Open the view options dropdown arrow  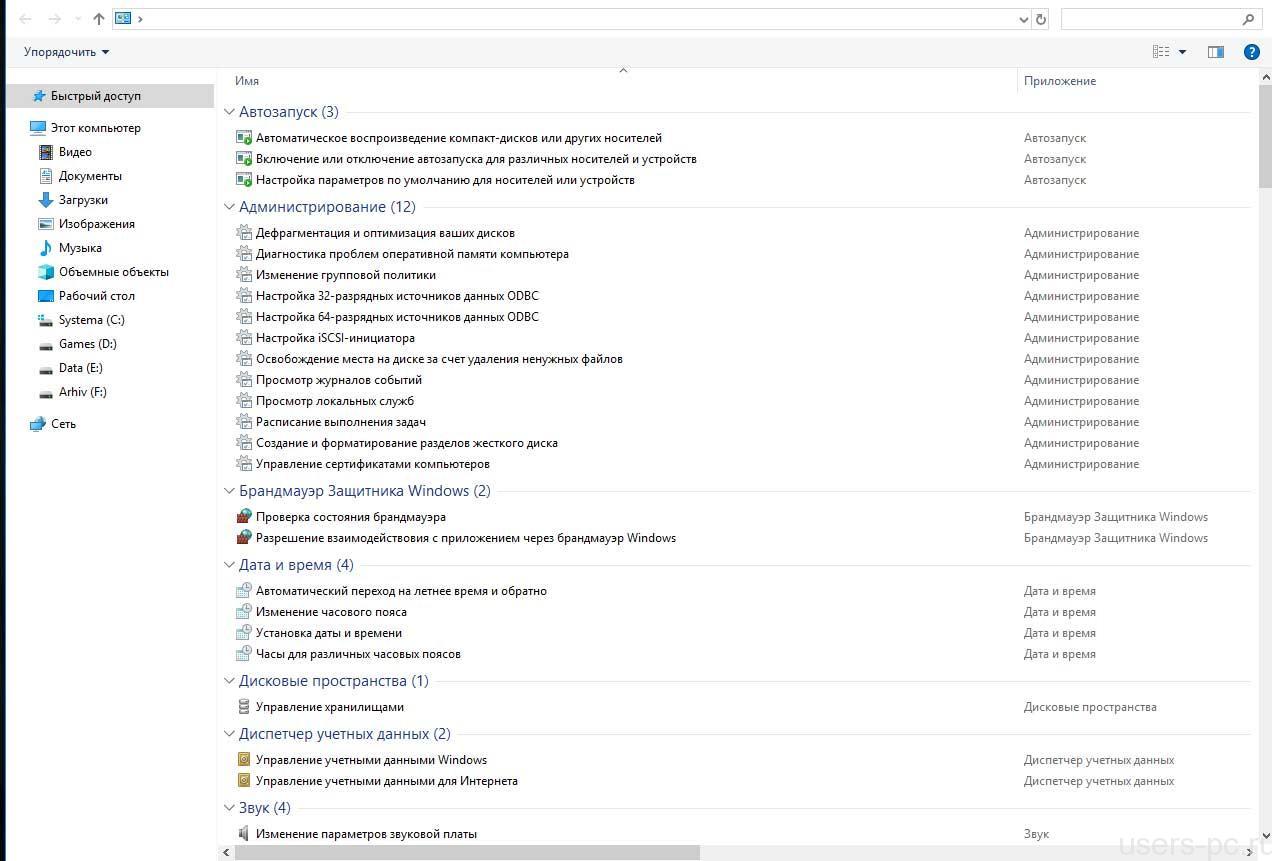(x=1182, y=52)
